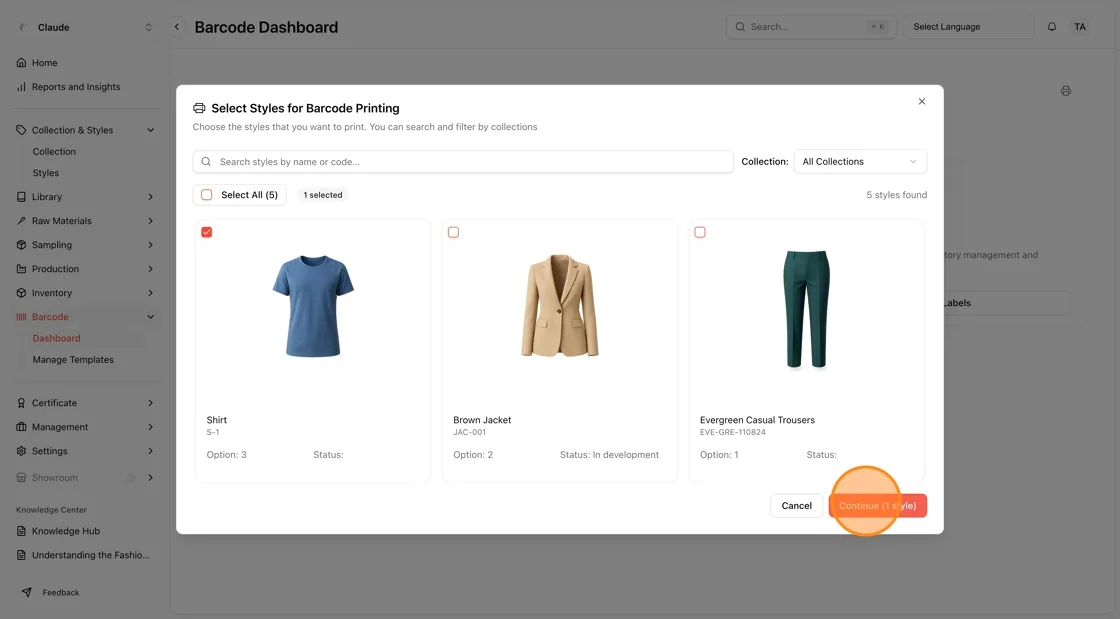Viewport: 1120px width, 619px height.
Task: Click the Management briefcase icon
Action: tap(21, 427)
